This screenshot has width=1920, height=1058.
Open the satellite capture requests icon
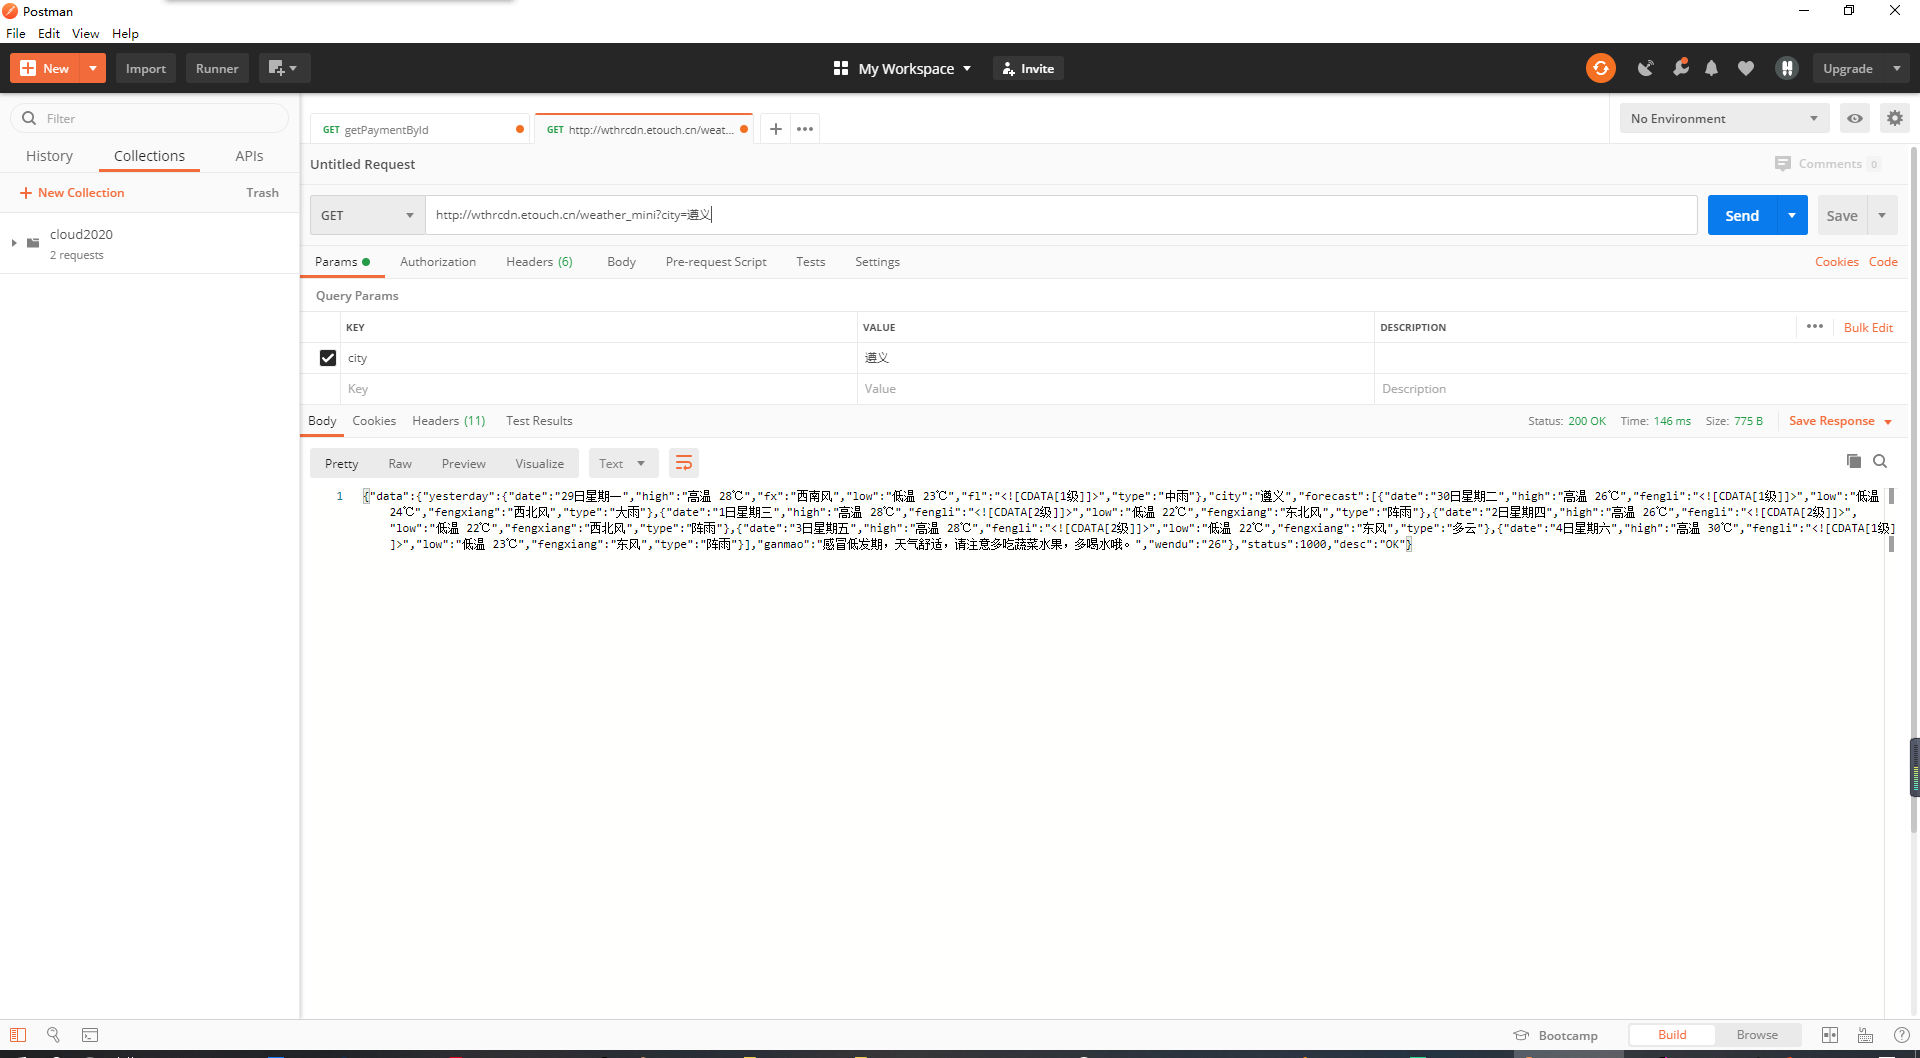click(x=1645, y=68)
